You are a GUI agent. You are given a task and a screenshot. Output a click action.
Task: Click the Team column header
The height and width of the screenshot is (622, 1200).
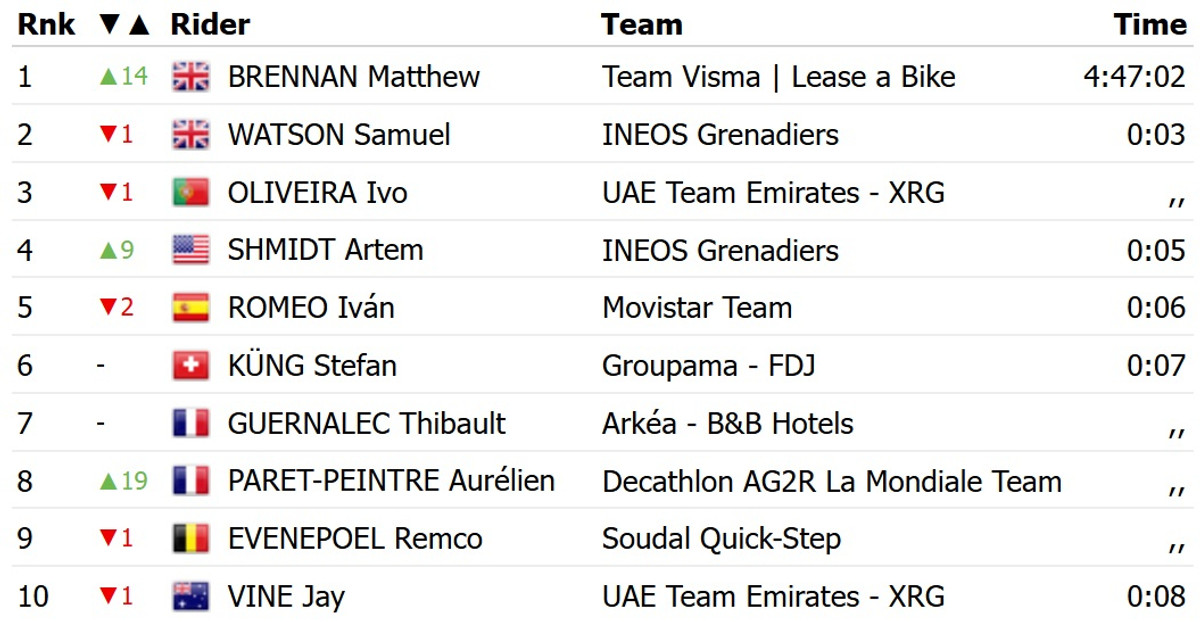point(642,24)
